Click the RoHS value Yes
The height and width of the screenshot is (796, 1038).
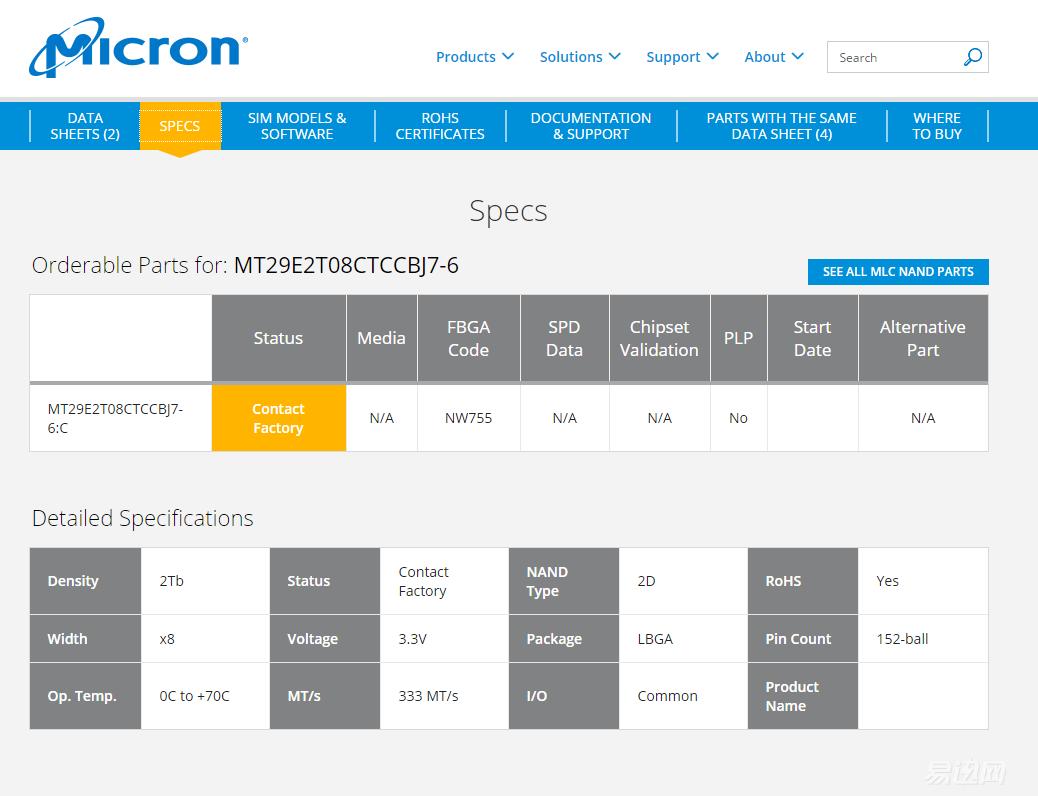(x=887, y=581)
